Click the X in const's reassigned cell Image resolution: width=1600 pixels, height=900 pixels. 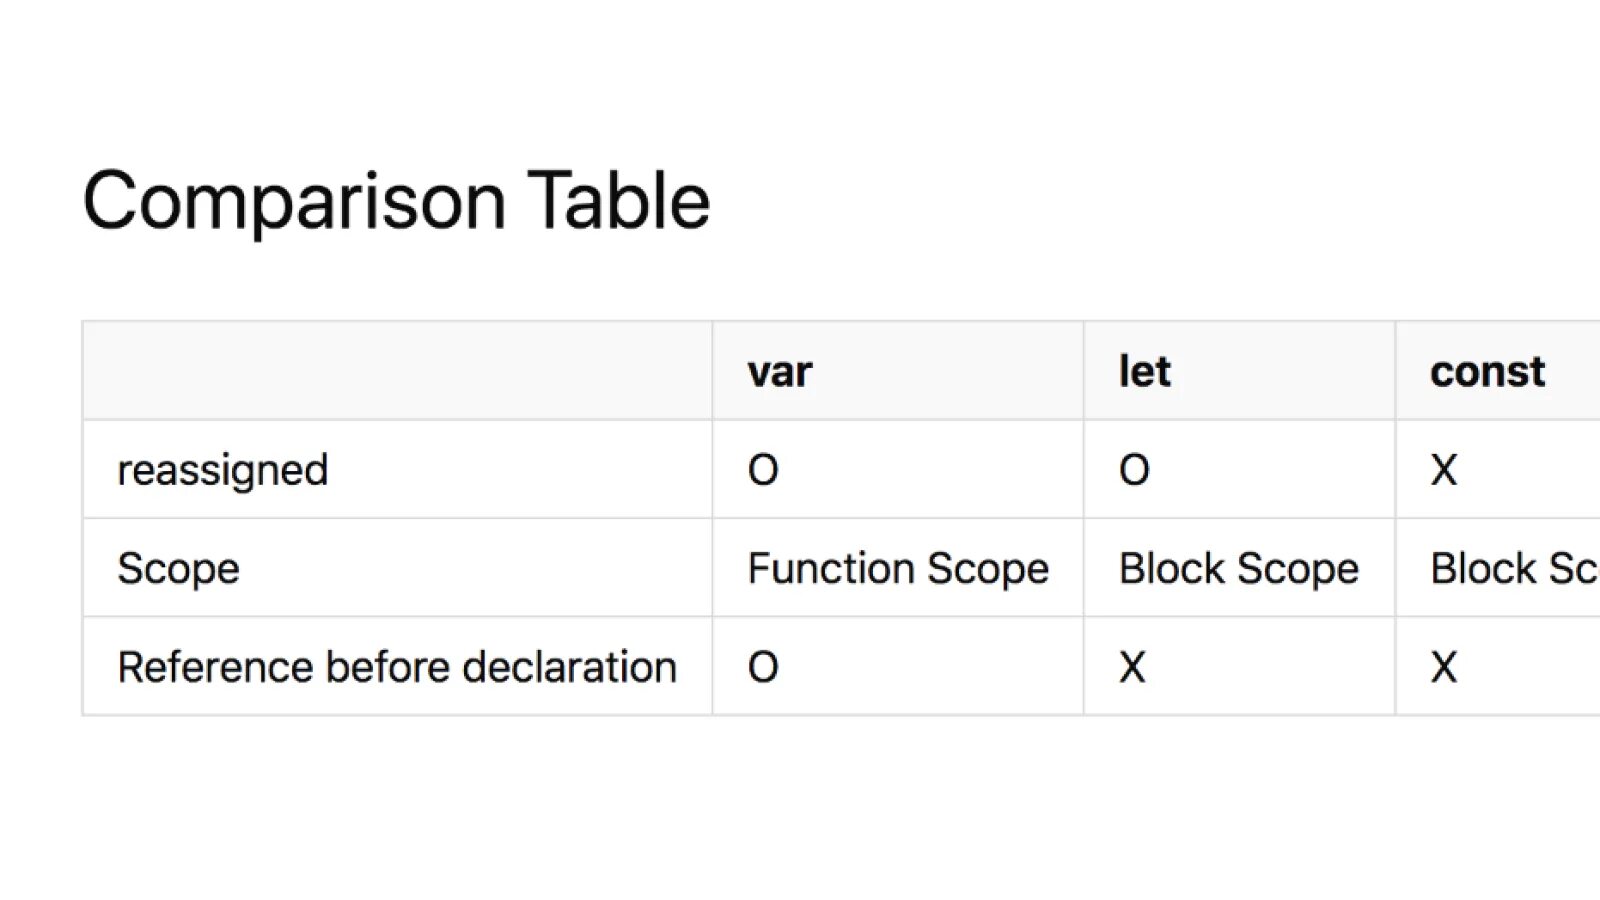[1444, 470]
